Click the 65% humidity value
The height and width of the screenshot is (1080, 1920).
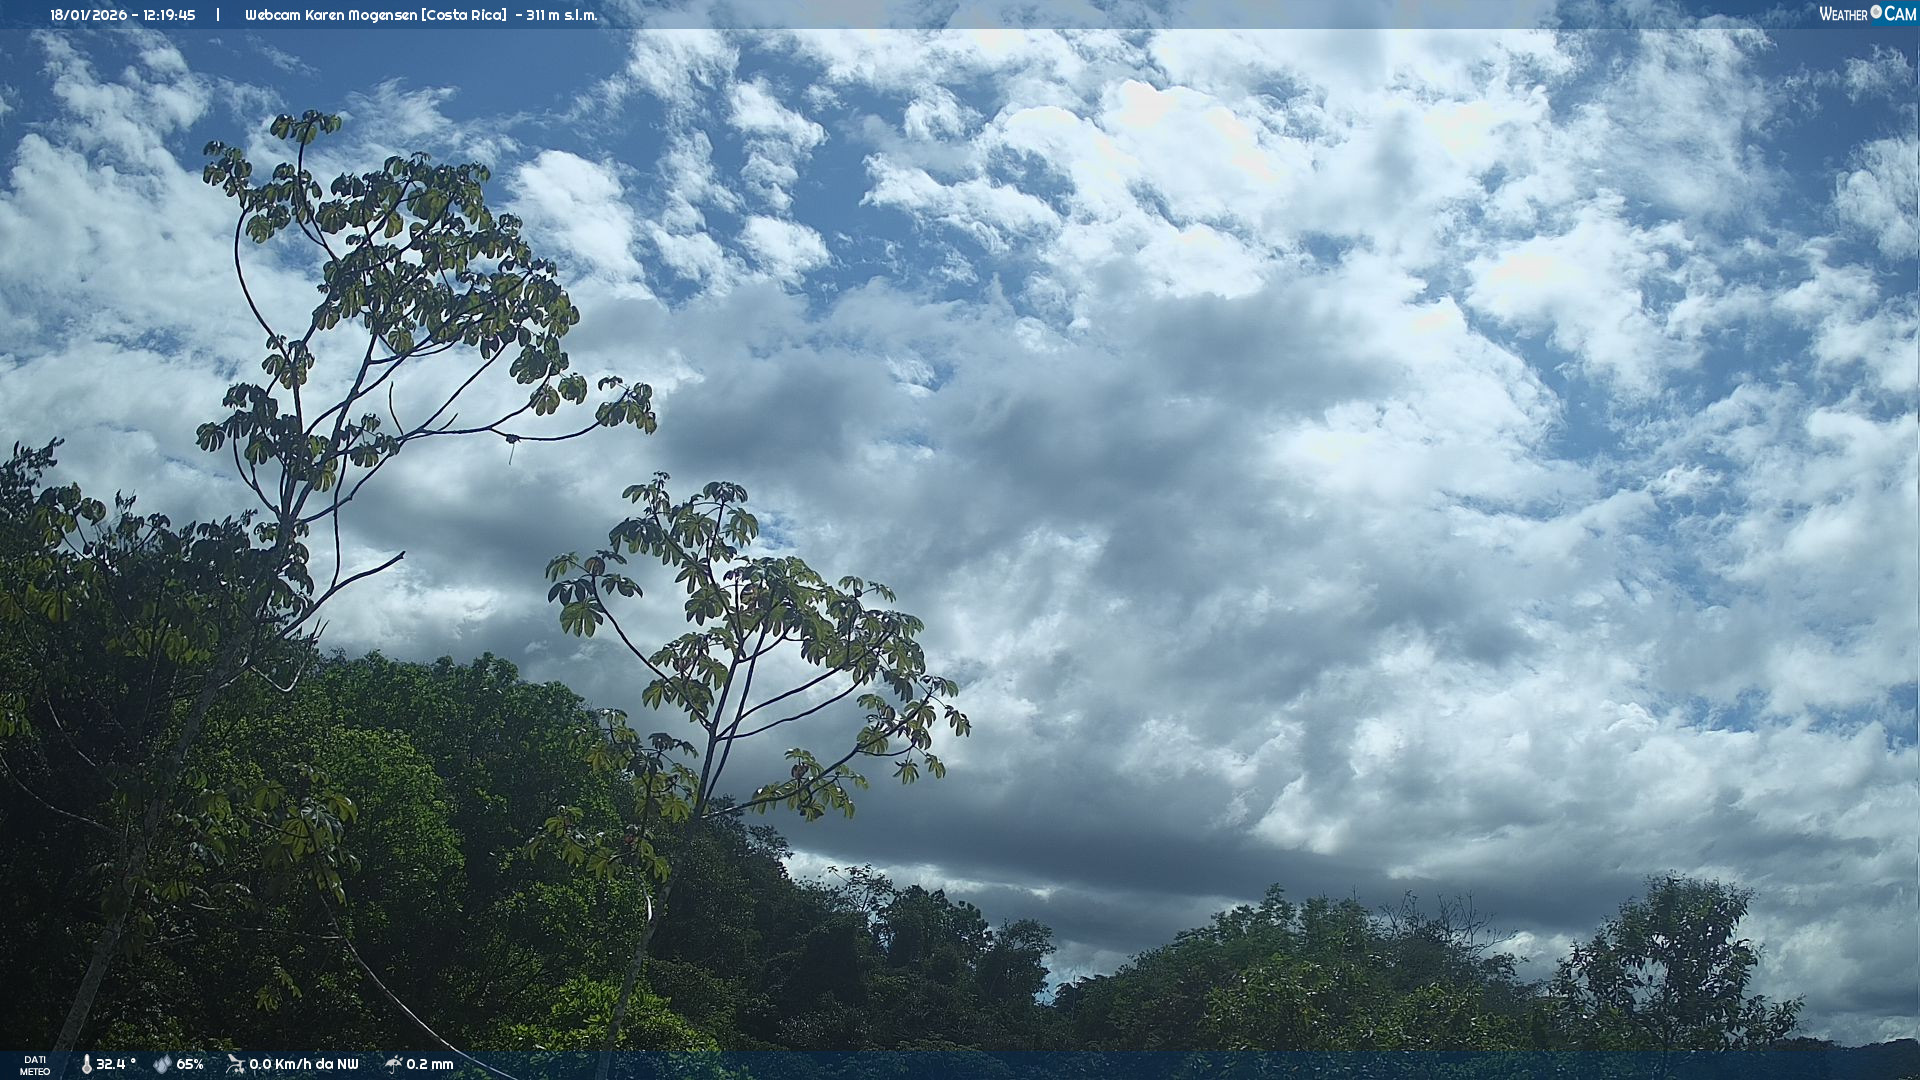pos(190,1064)
